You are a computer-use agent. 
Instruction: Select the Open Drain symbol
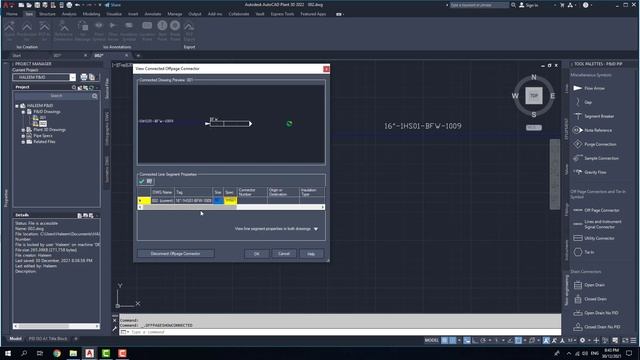pyautogui.click(x=589, y=285)
